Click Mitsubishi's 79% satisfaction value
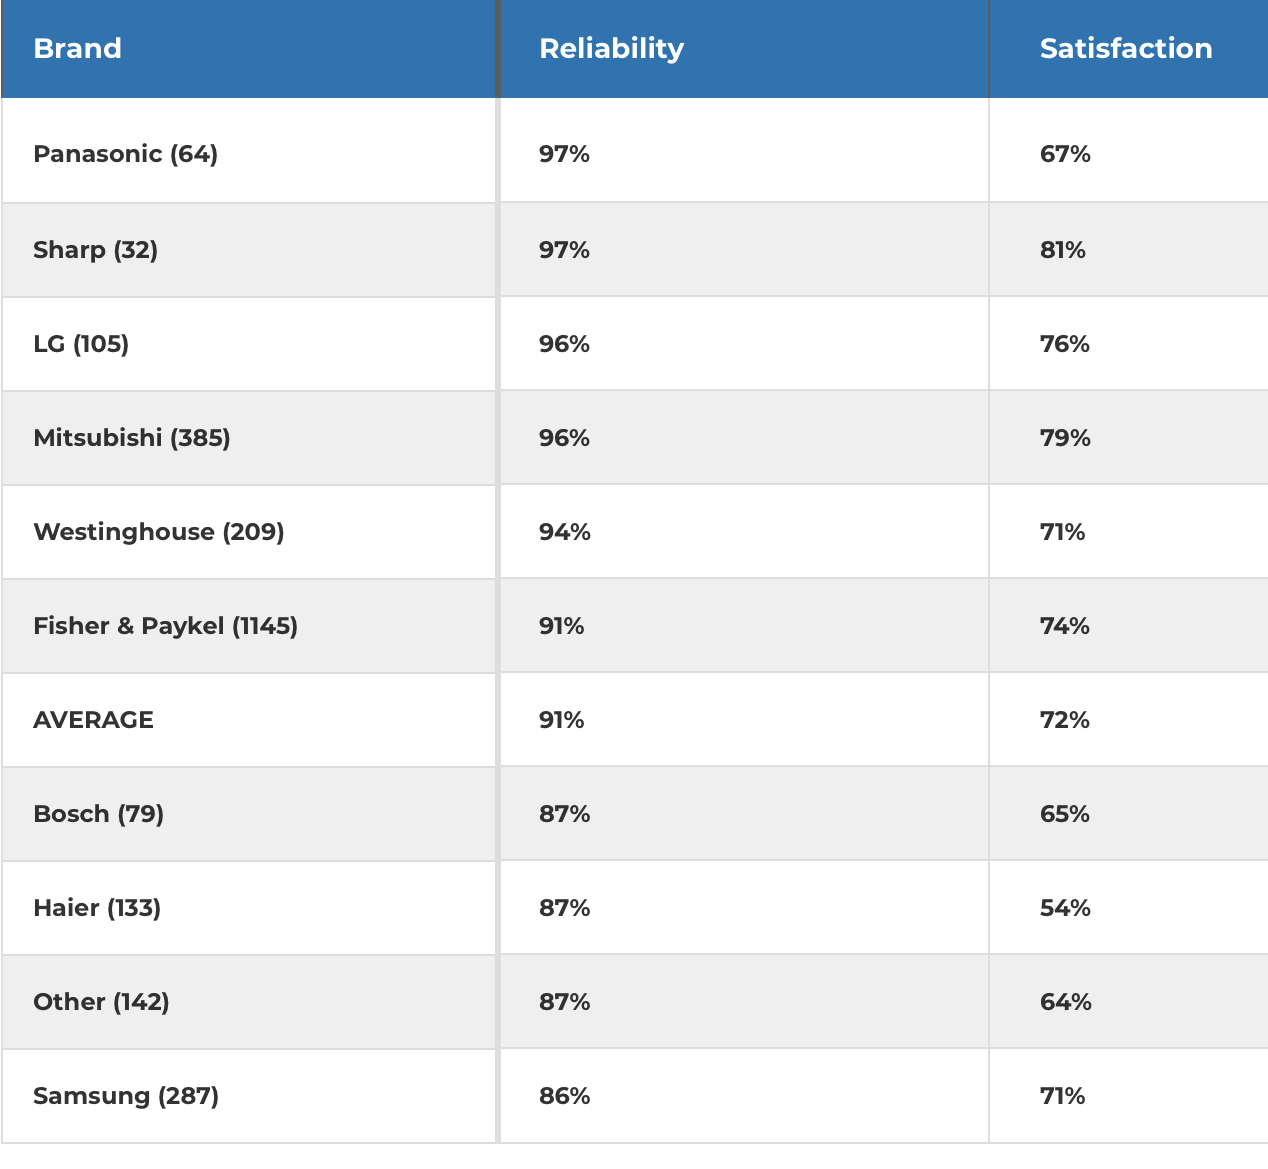1268x1169 pixels. 1065,438
